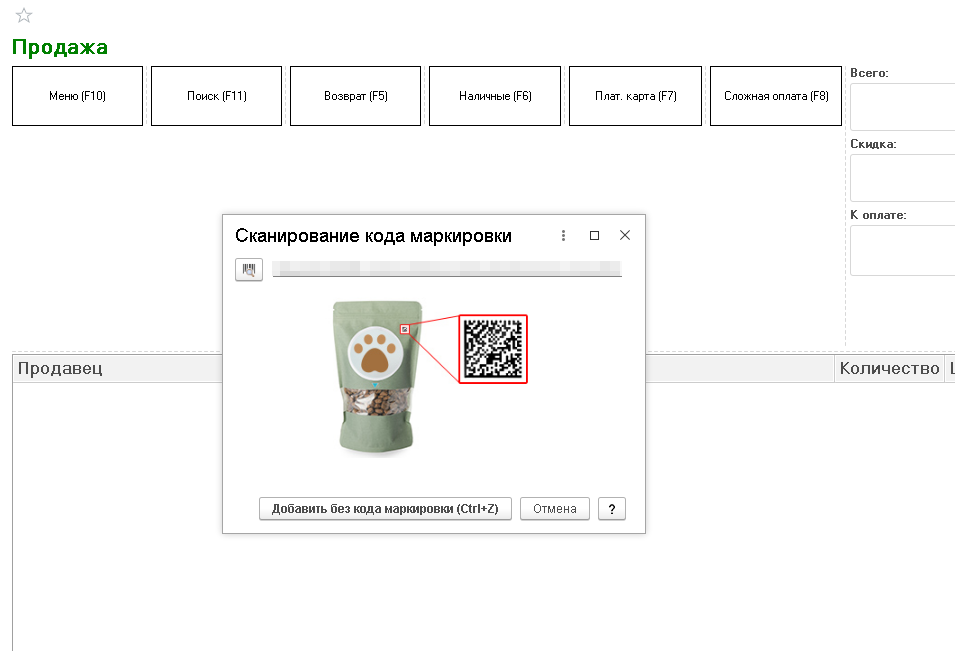Click the enlarged DataMatrix code image
The image size is (955, 651).
(x=493, y=349)
